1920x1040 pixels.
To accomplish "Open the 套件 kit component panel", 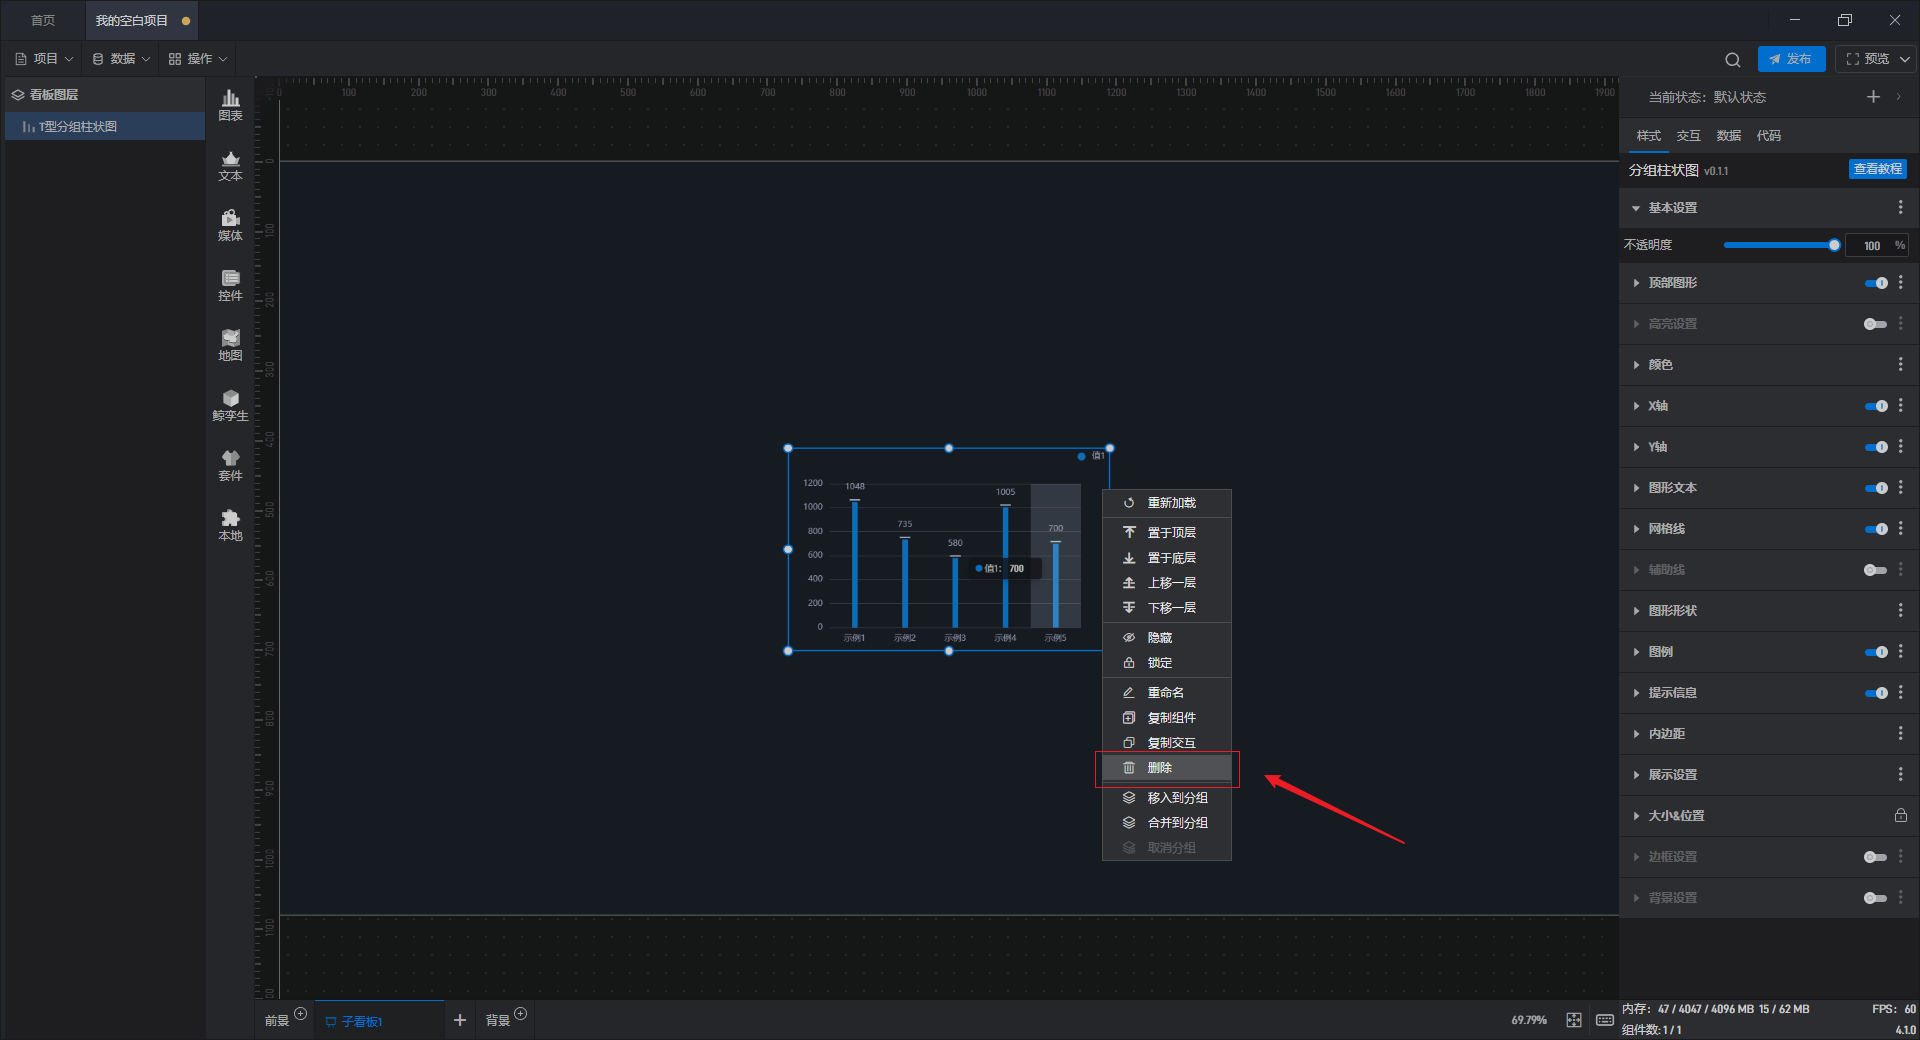I will [230, 465].
